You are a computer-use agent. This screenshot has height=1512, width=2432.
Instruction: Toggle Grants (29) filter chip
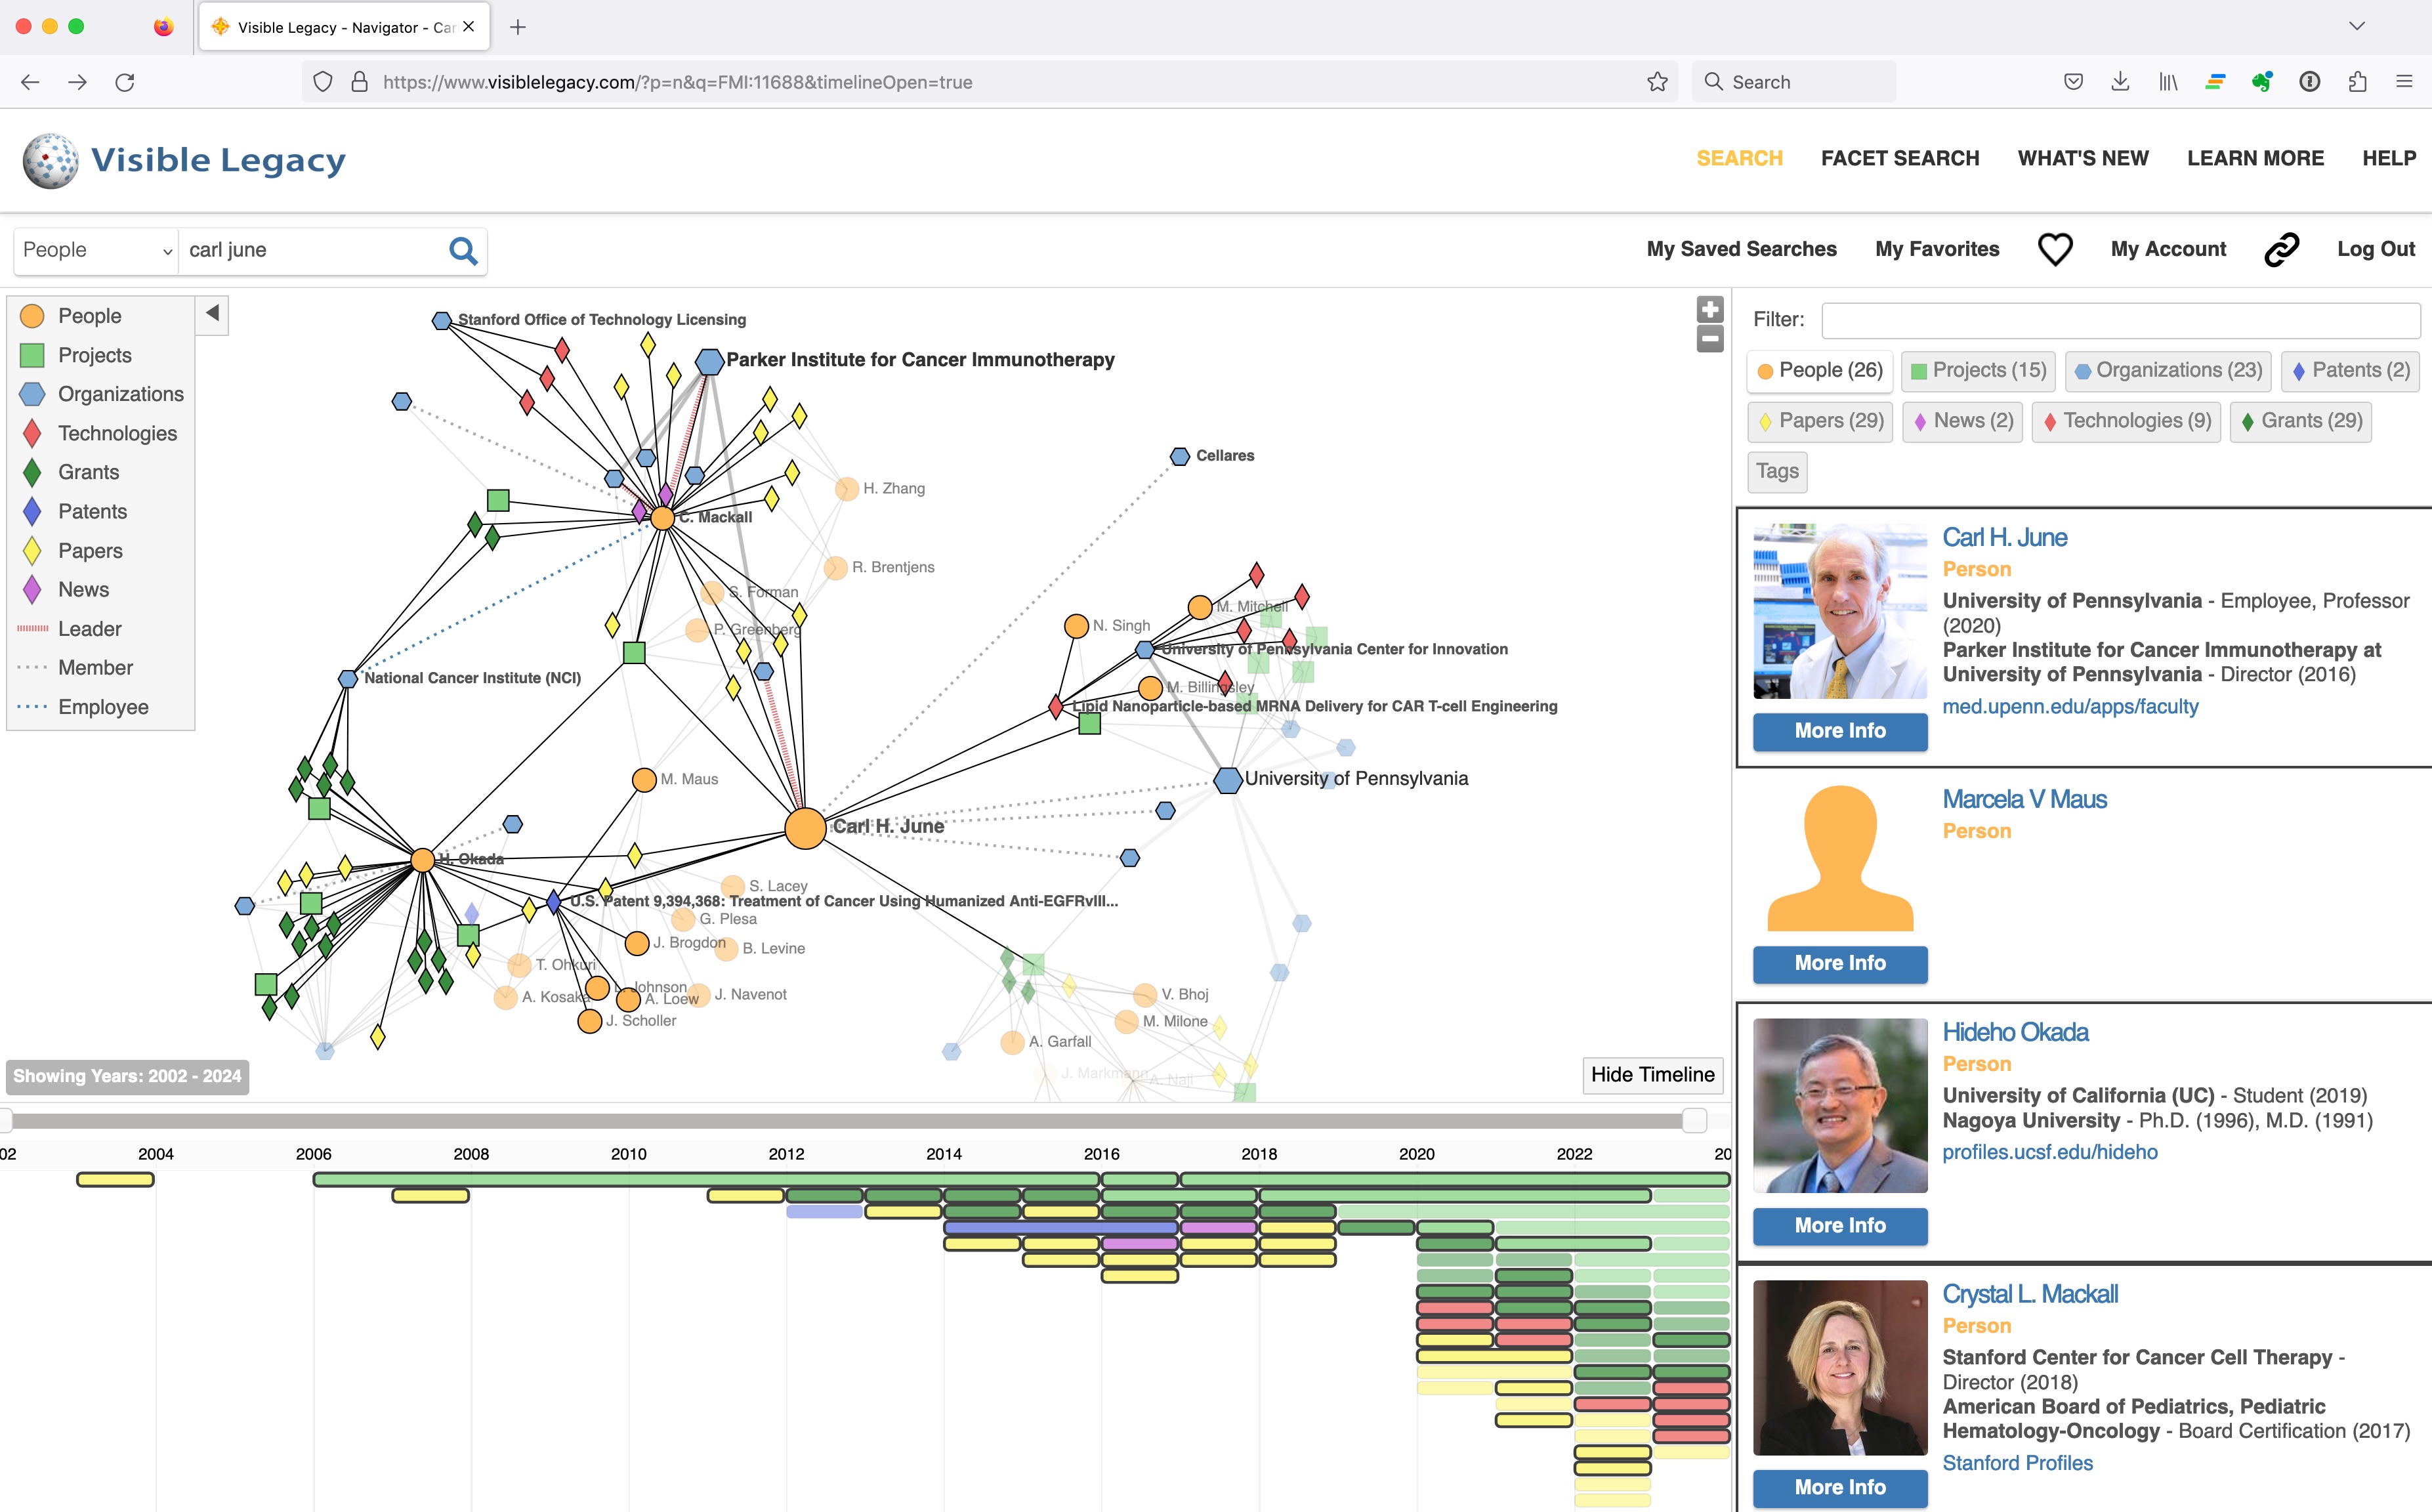[x=2300, y=421]
